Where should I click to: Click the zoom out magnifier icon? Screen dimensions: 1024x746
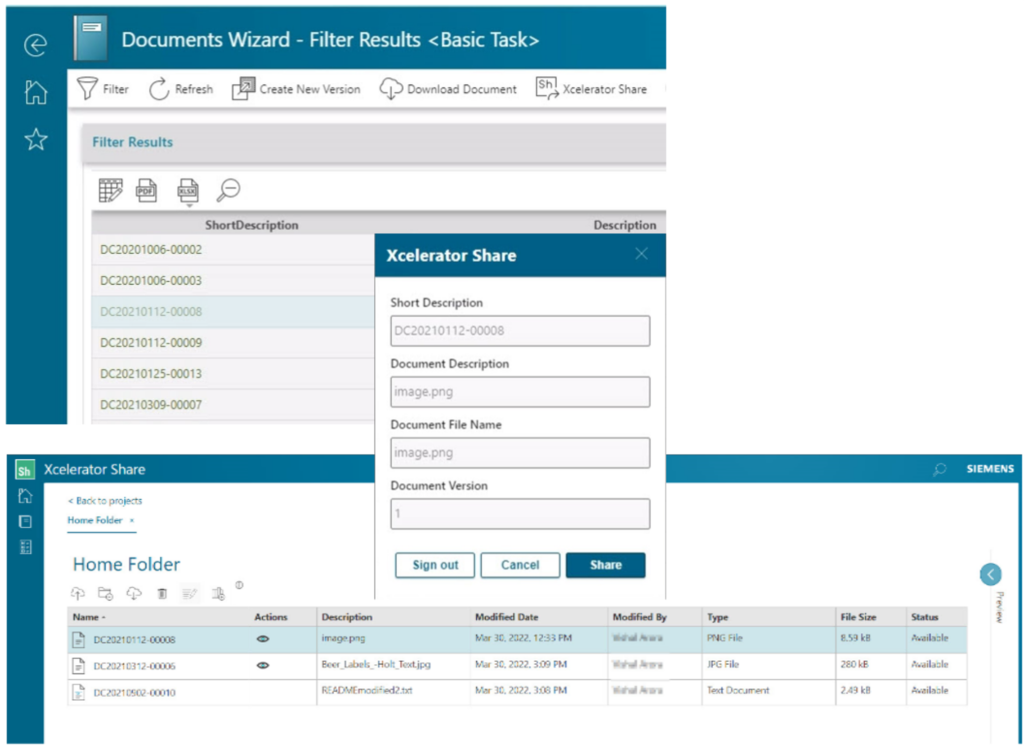pyautogui.click(x=229, y=189)
